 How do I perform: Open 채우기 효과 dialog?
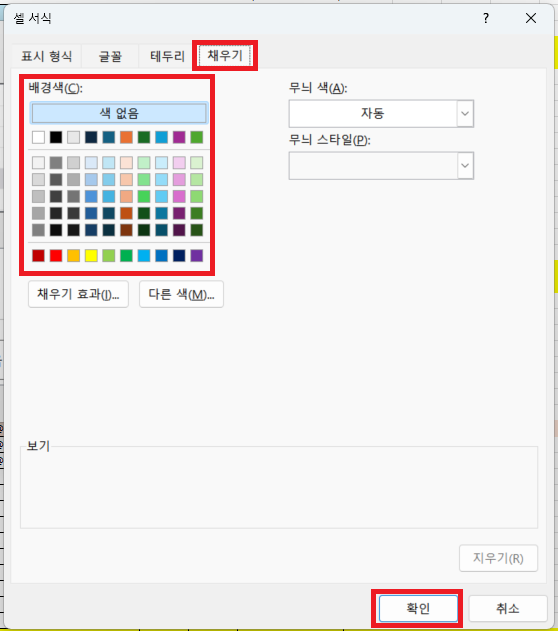78,294
